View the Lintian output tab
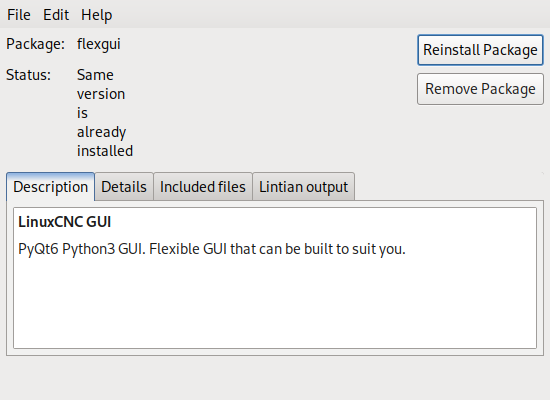The image size is (550, 400). coord(303,187)
